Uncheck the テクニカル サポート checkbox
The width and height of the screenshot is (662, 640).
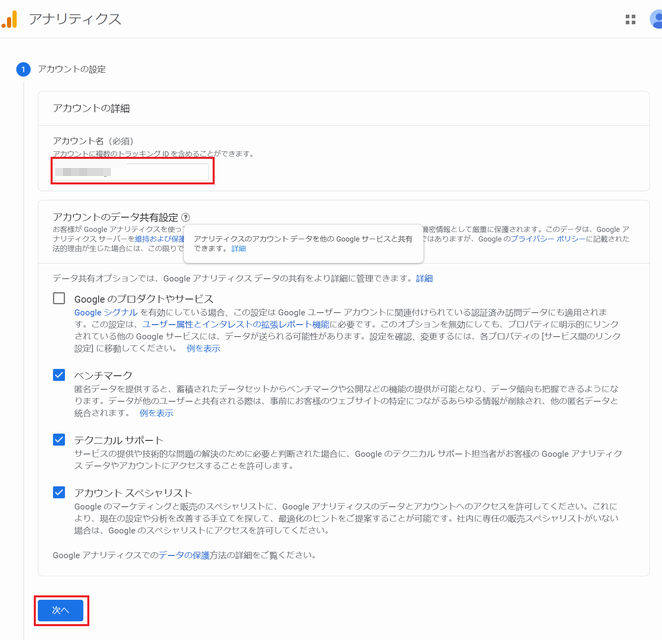pyautogui.click(x=59, y=440)
